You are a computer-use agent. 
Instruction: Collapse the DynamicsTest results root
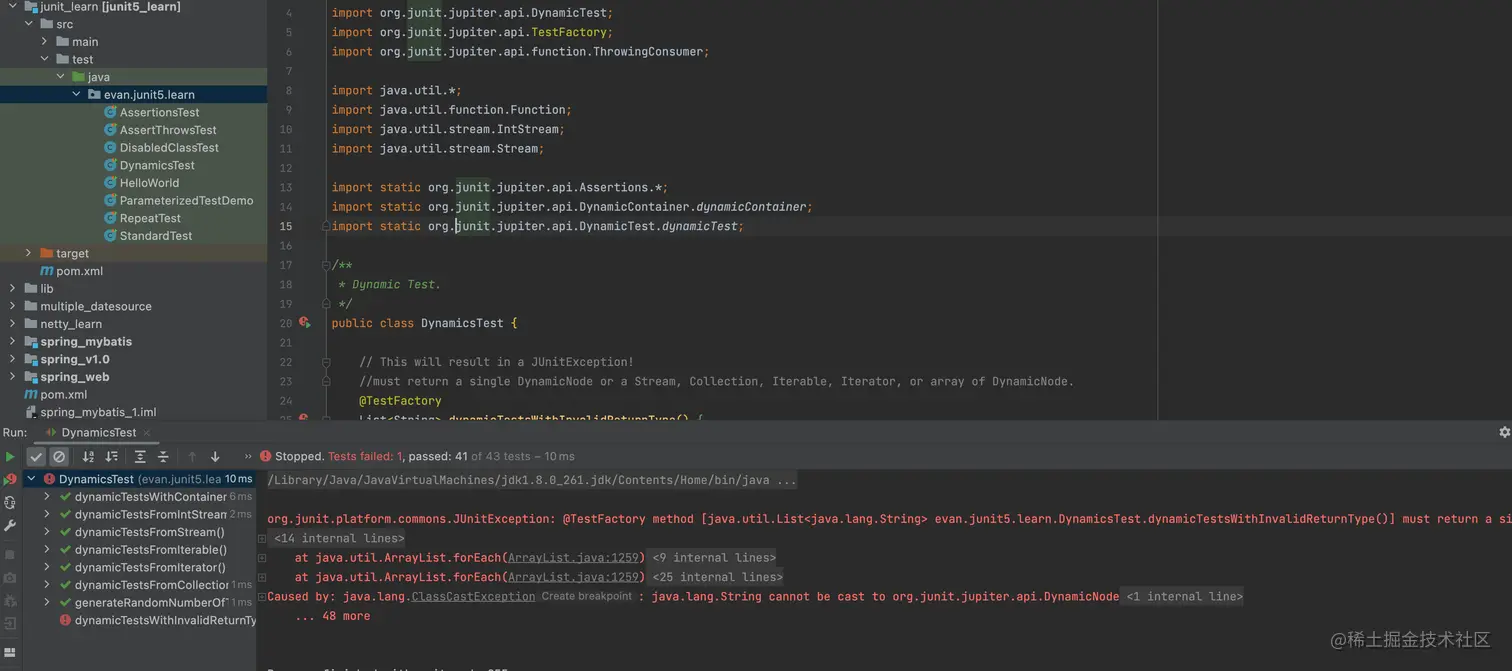click(31, 479)
